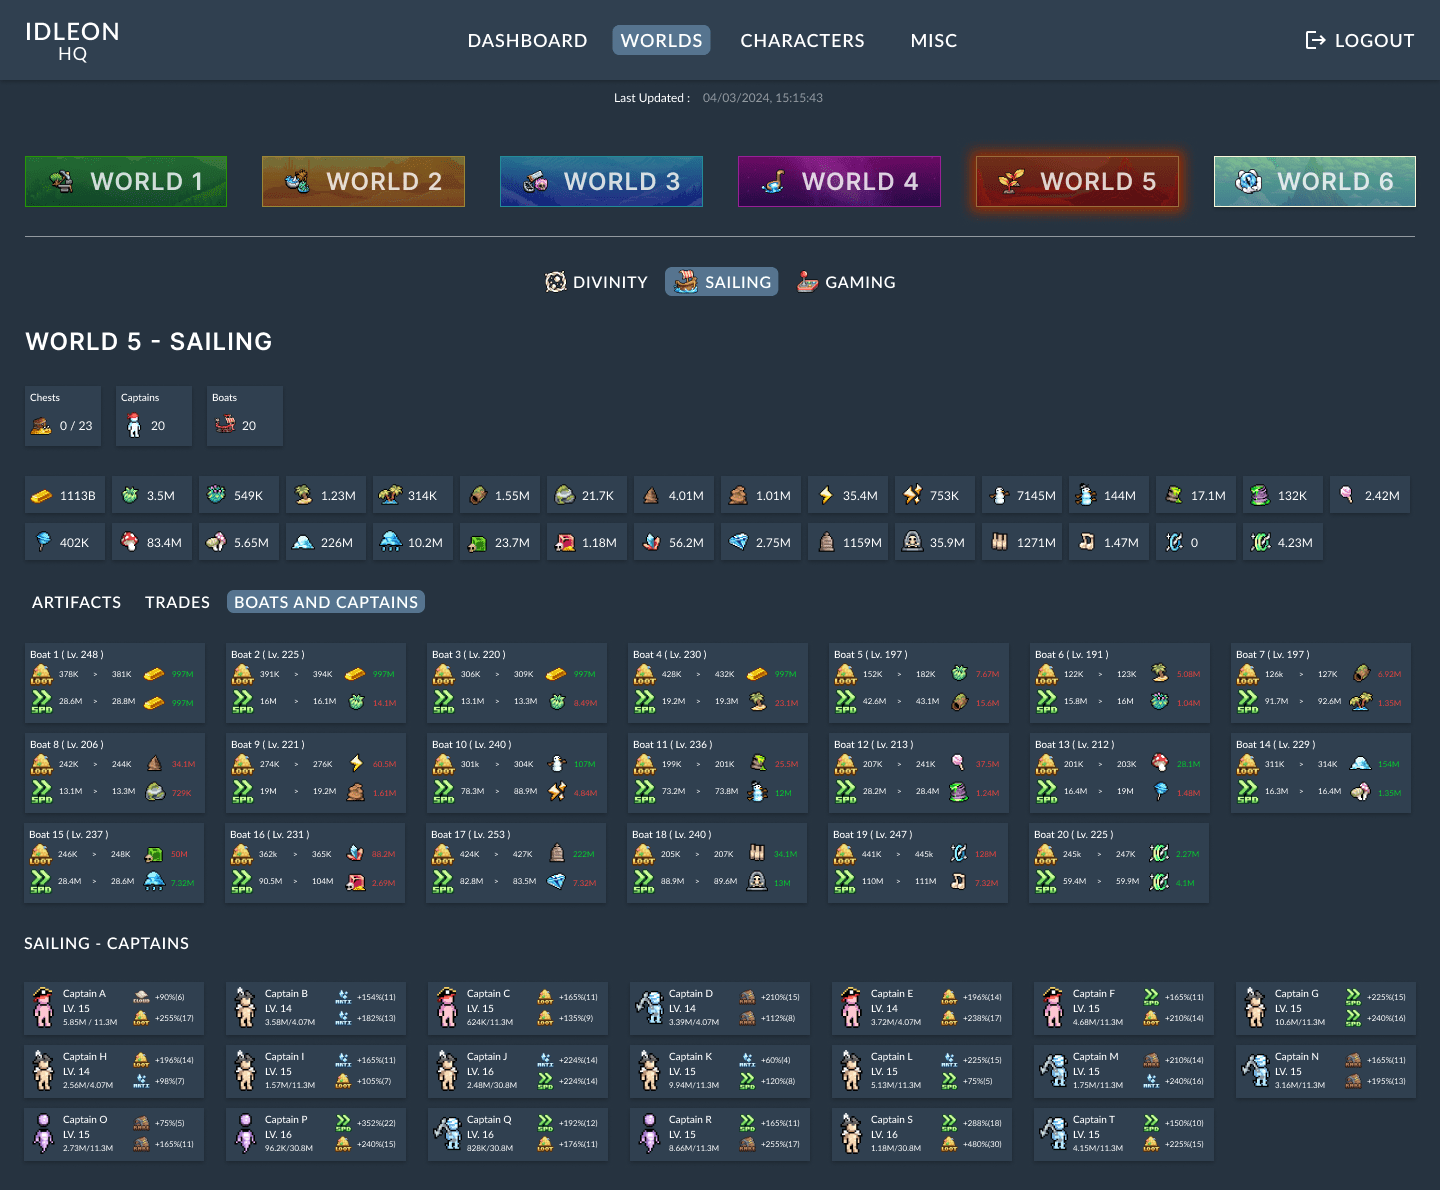The image size is (1440, 1190).
Task: Switch to the Artifacts tab
Action: pos(76,602)
